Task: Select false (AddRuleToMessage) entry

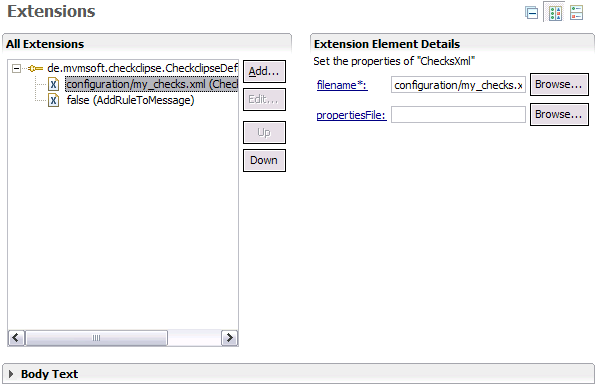Action: [x=130, y=100]
